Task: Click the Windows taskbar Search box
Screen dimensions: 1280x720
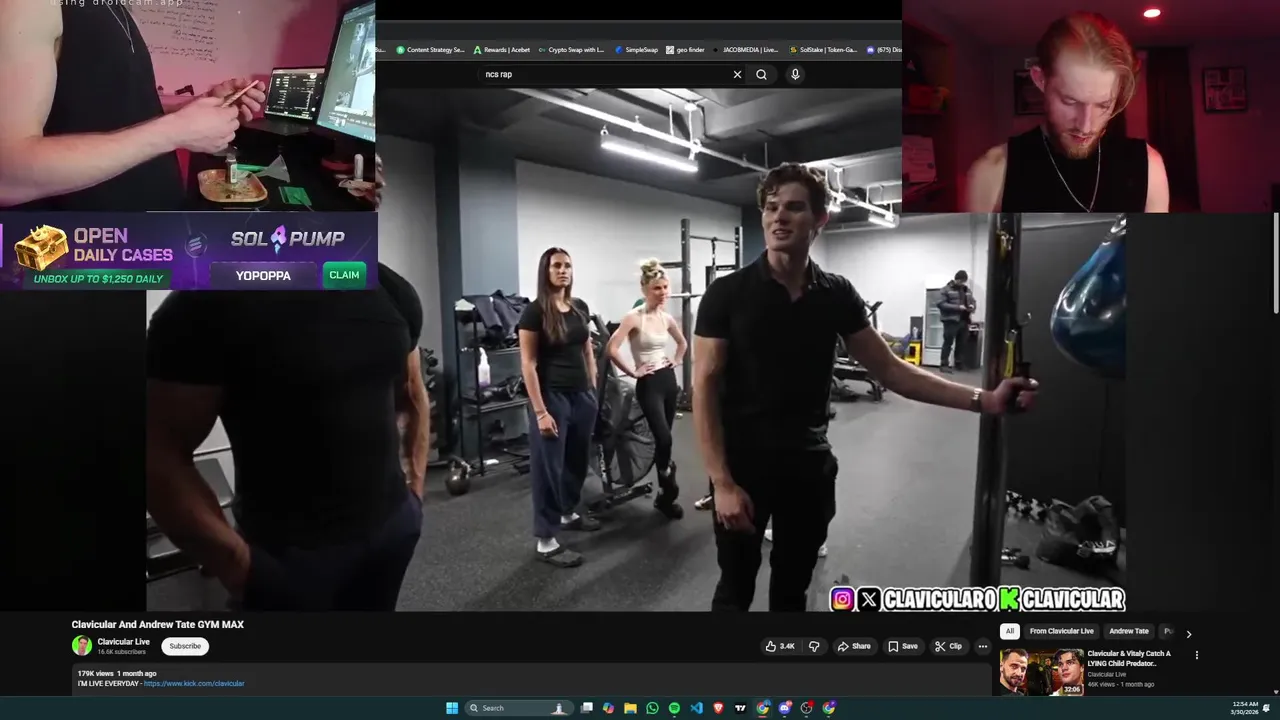Action: click(x=519, y=708)
